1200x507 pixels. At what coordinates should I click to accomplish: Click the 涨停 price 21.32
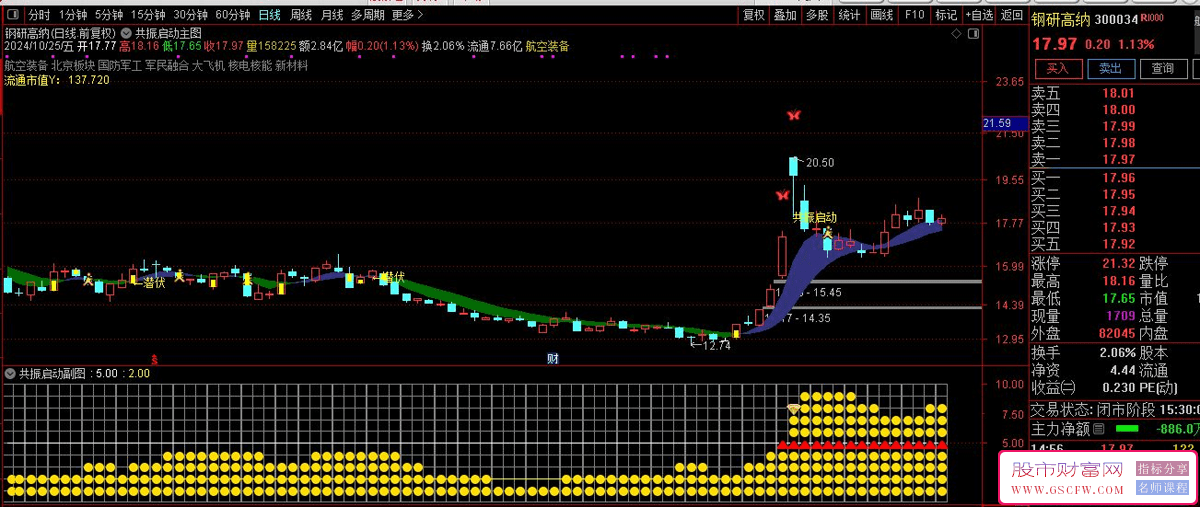(1118, 263)
